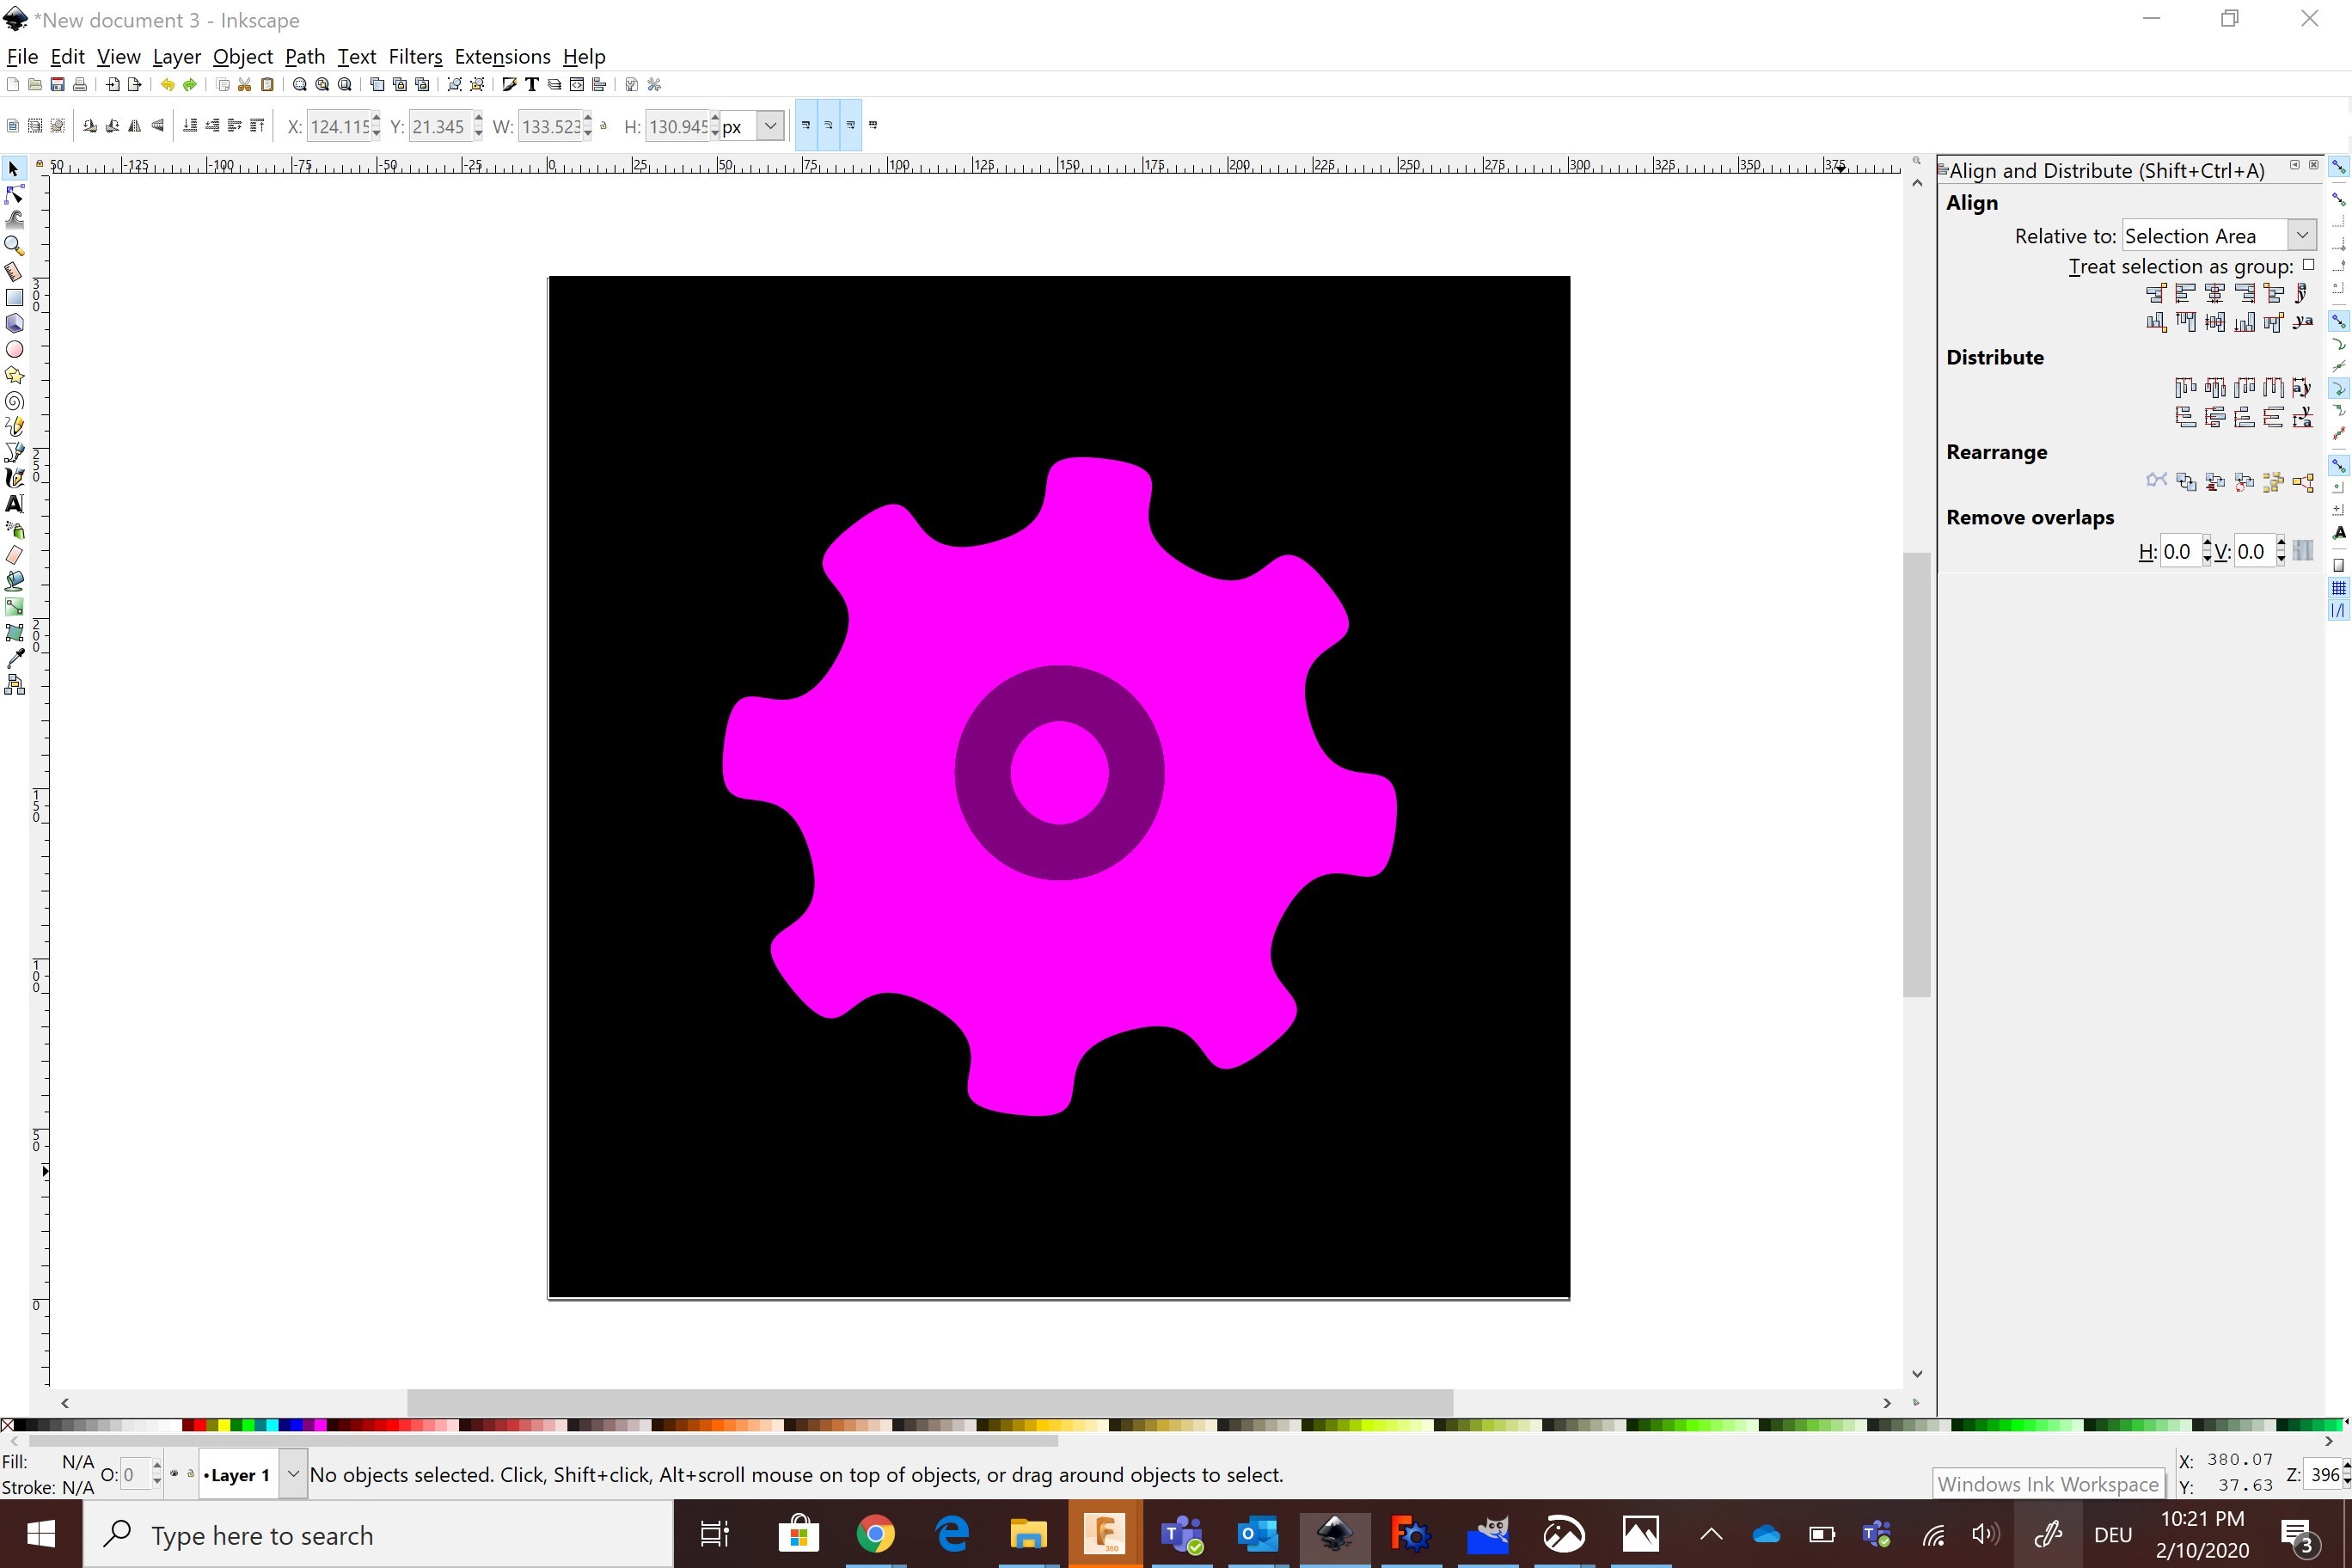Screen dimensions: 2352x1568
Task: Pick the Star and polygon tool
Action: 14,375
